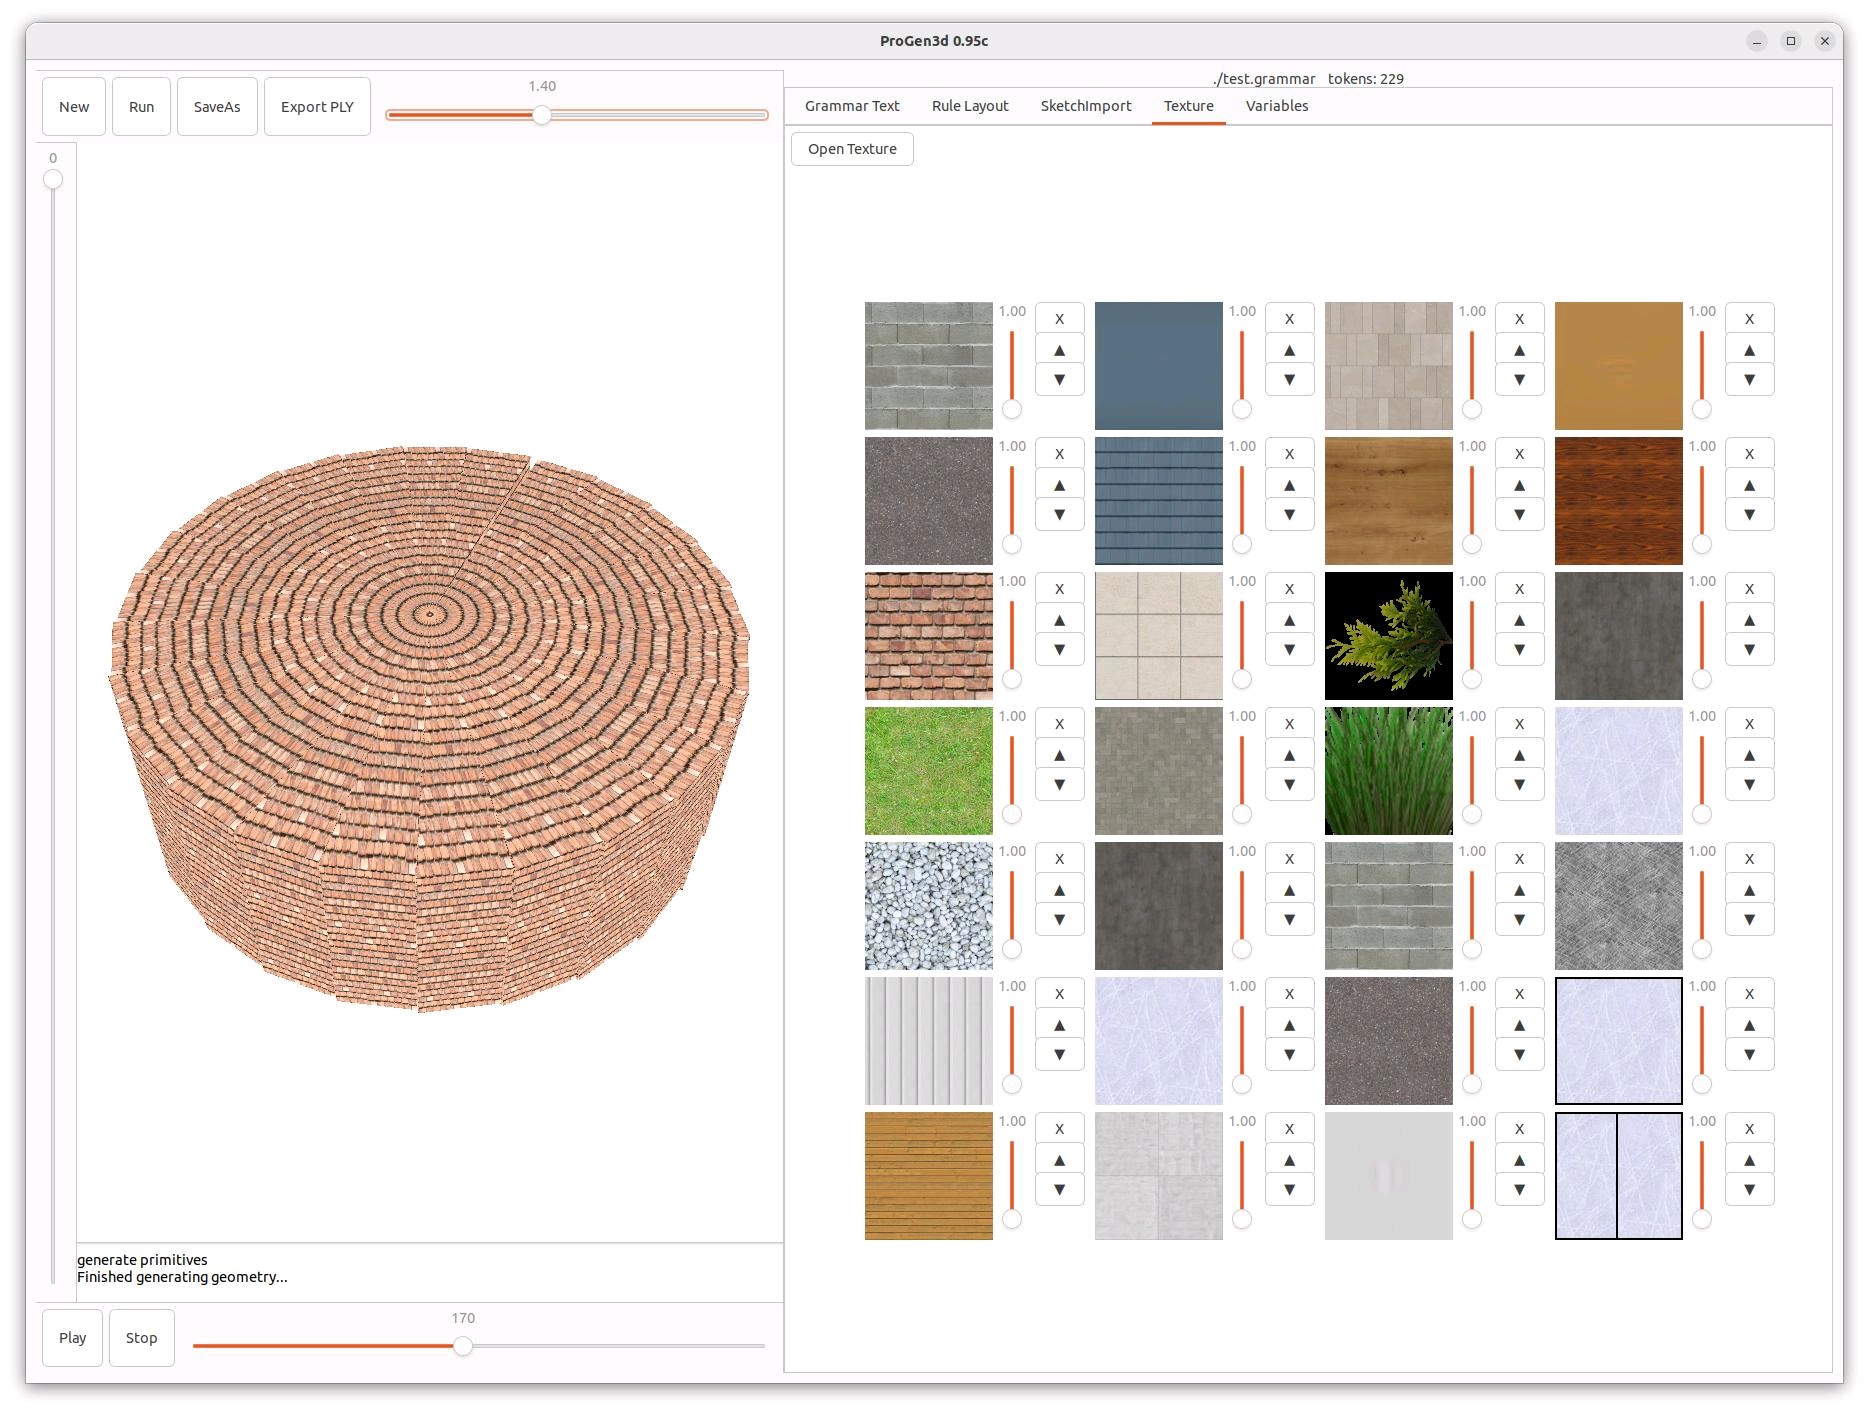Remove the white pebbles texture with X
The height and width of the screenshot is (1412, 1869).
tap(1059, 859)
